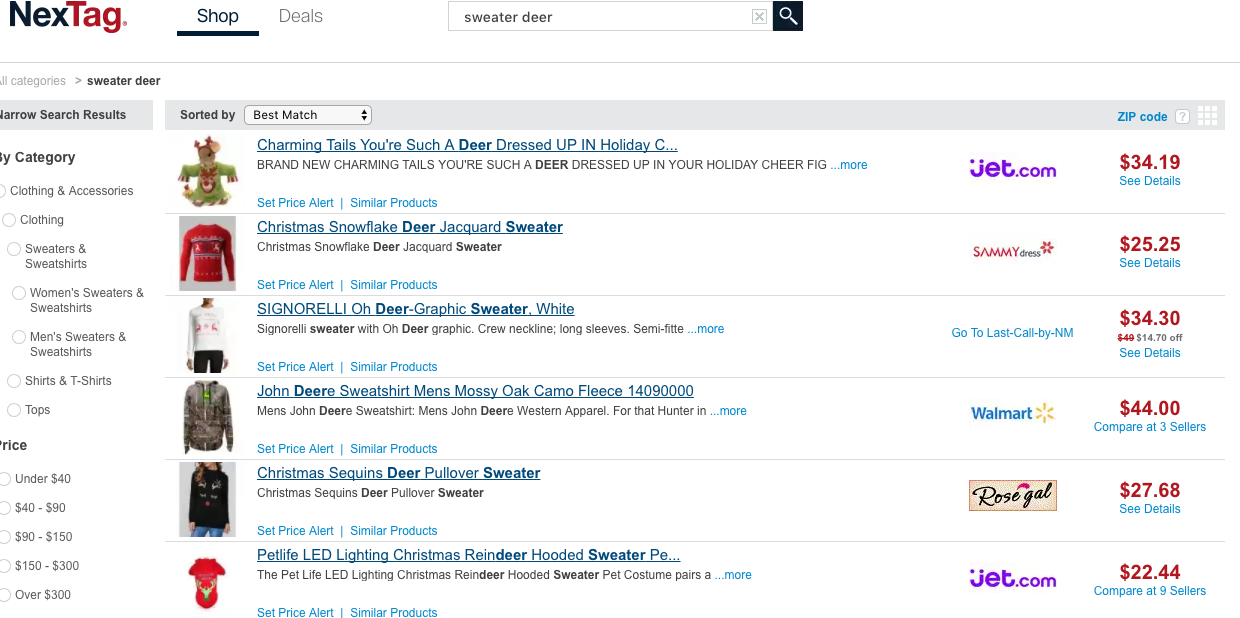Click the $22.44 Petlife price
Screen dimensions: 1240x618
click(1150, 572)
